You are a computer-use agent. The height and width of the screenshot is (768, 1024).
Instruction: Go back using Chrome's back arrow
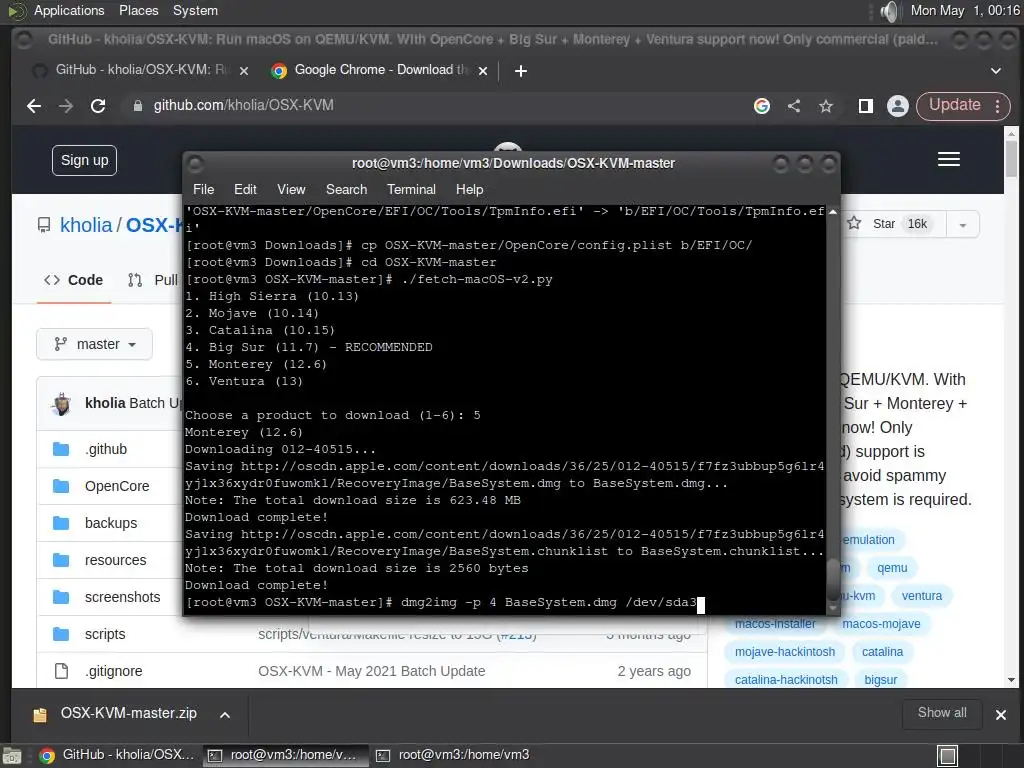pyautogui.click(x=34, y=106)
